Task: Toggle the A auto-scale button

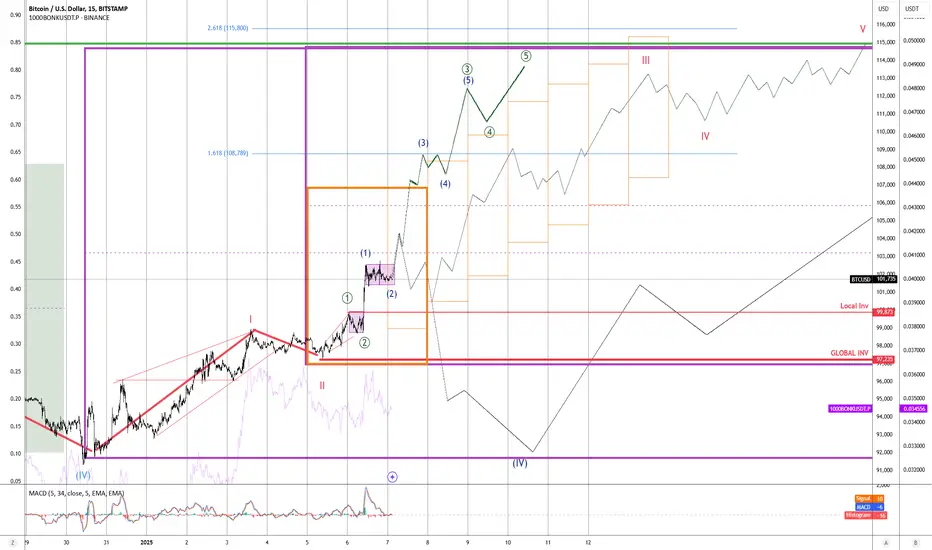Action: coord(886,543)
